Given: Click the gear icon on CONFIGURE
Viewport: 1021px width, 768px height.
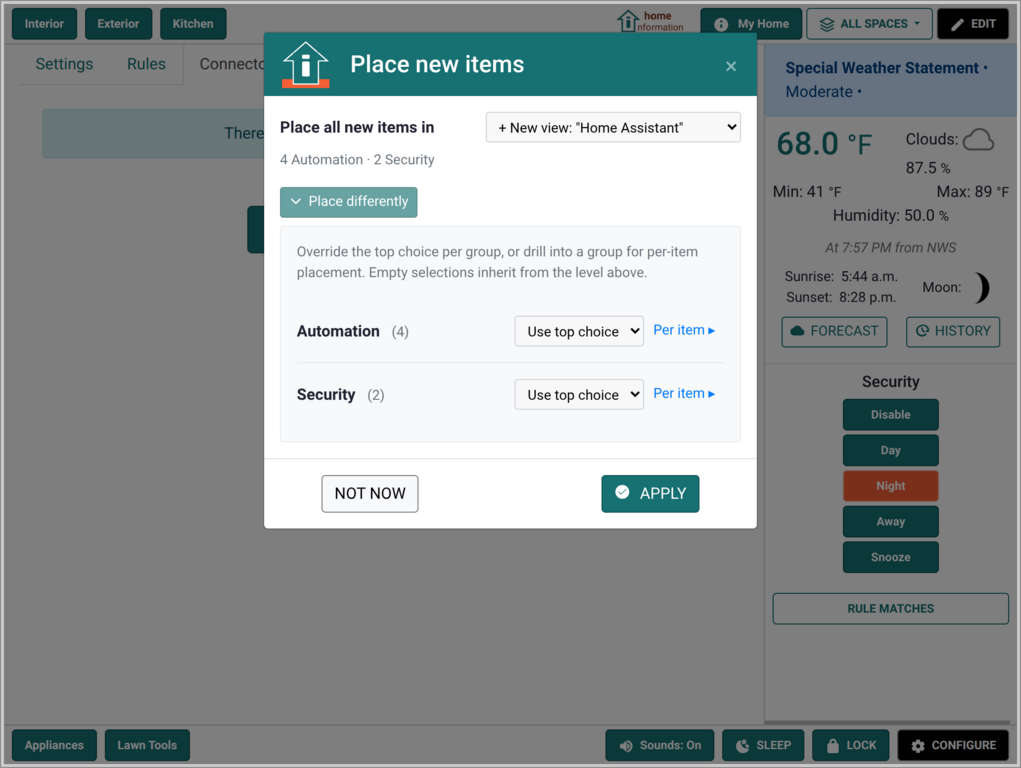Looking at the screenshot, I should 917,746.
